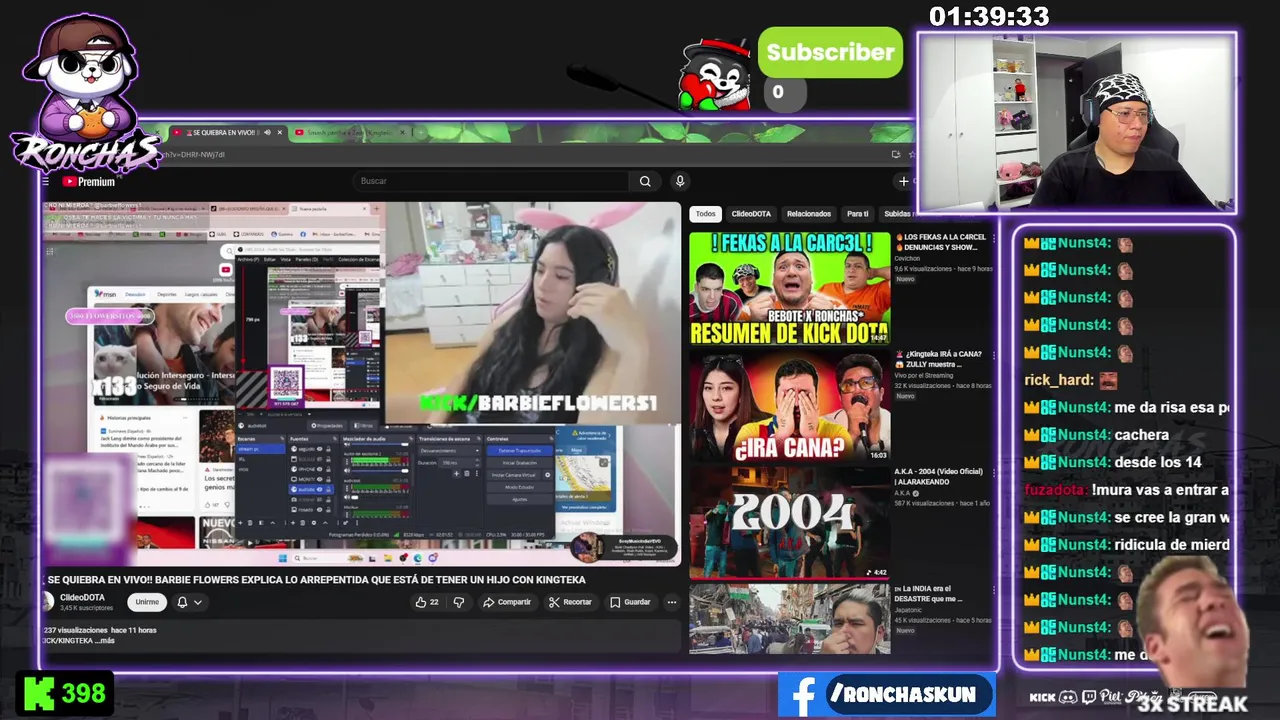
Task: Select the Relacionados filter chip
Action: [x=809, y=214]
